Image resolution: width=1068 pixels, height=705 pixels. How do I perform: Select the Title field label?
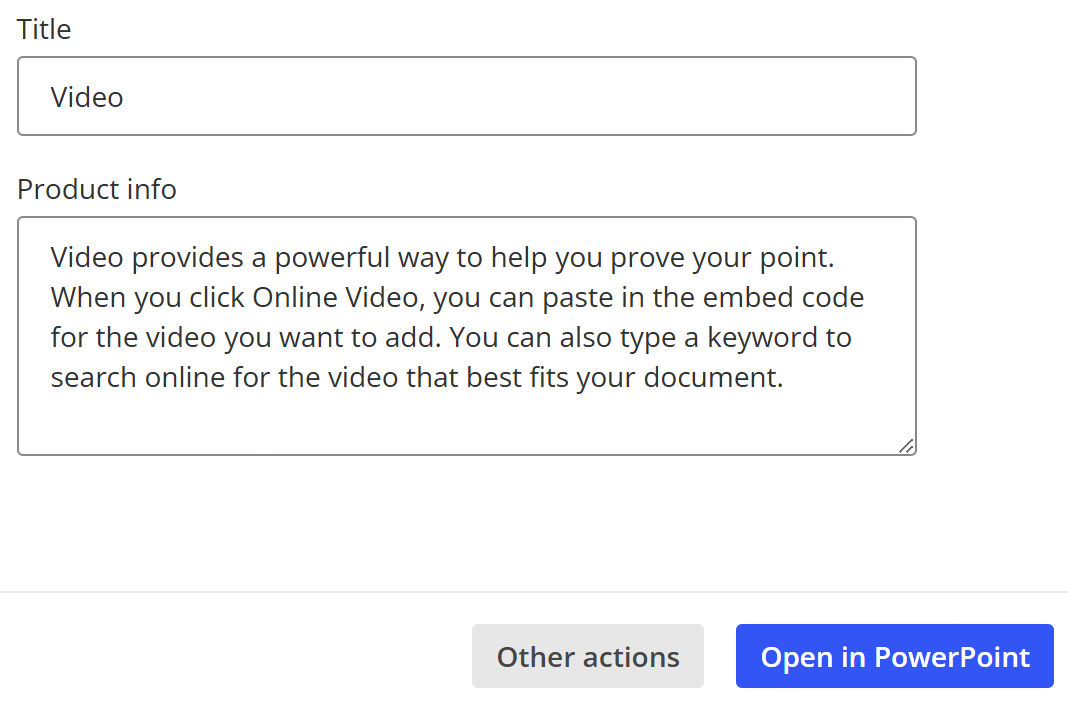(x=44, y=29)
